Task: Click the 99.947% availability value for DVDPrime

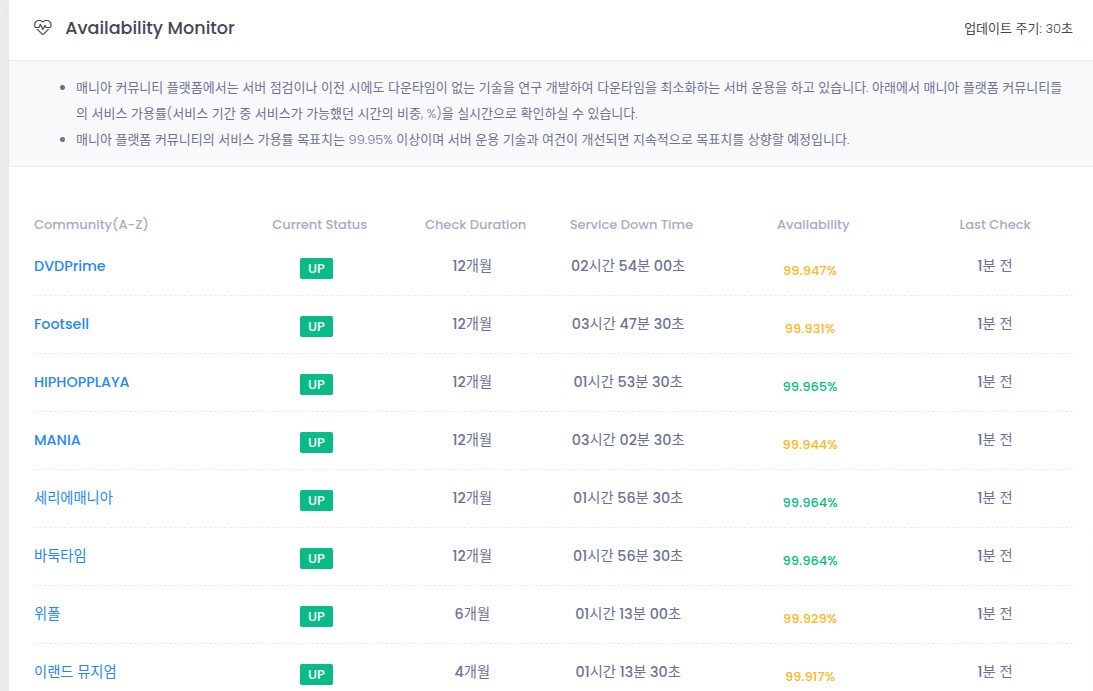Action: click(x=809, y=271)
